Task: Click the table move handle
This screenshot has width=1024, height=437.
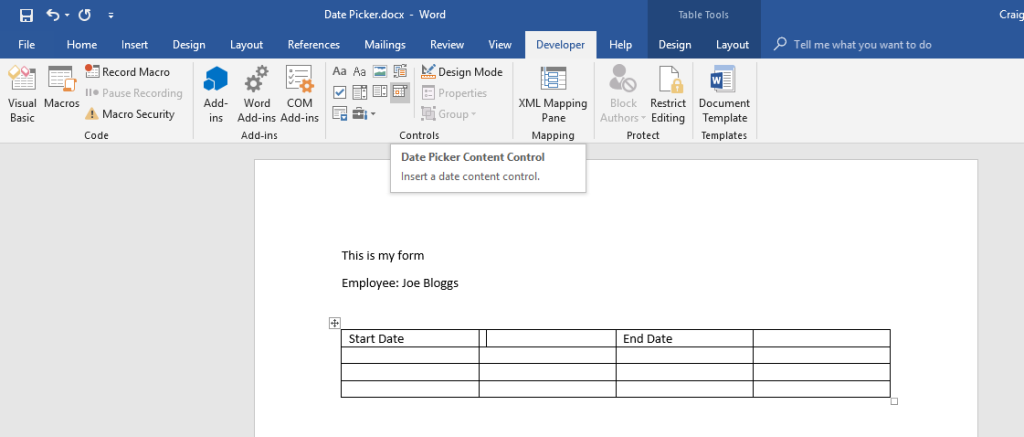Action: (x=334, y=323)
